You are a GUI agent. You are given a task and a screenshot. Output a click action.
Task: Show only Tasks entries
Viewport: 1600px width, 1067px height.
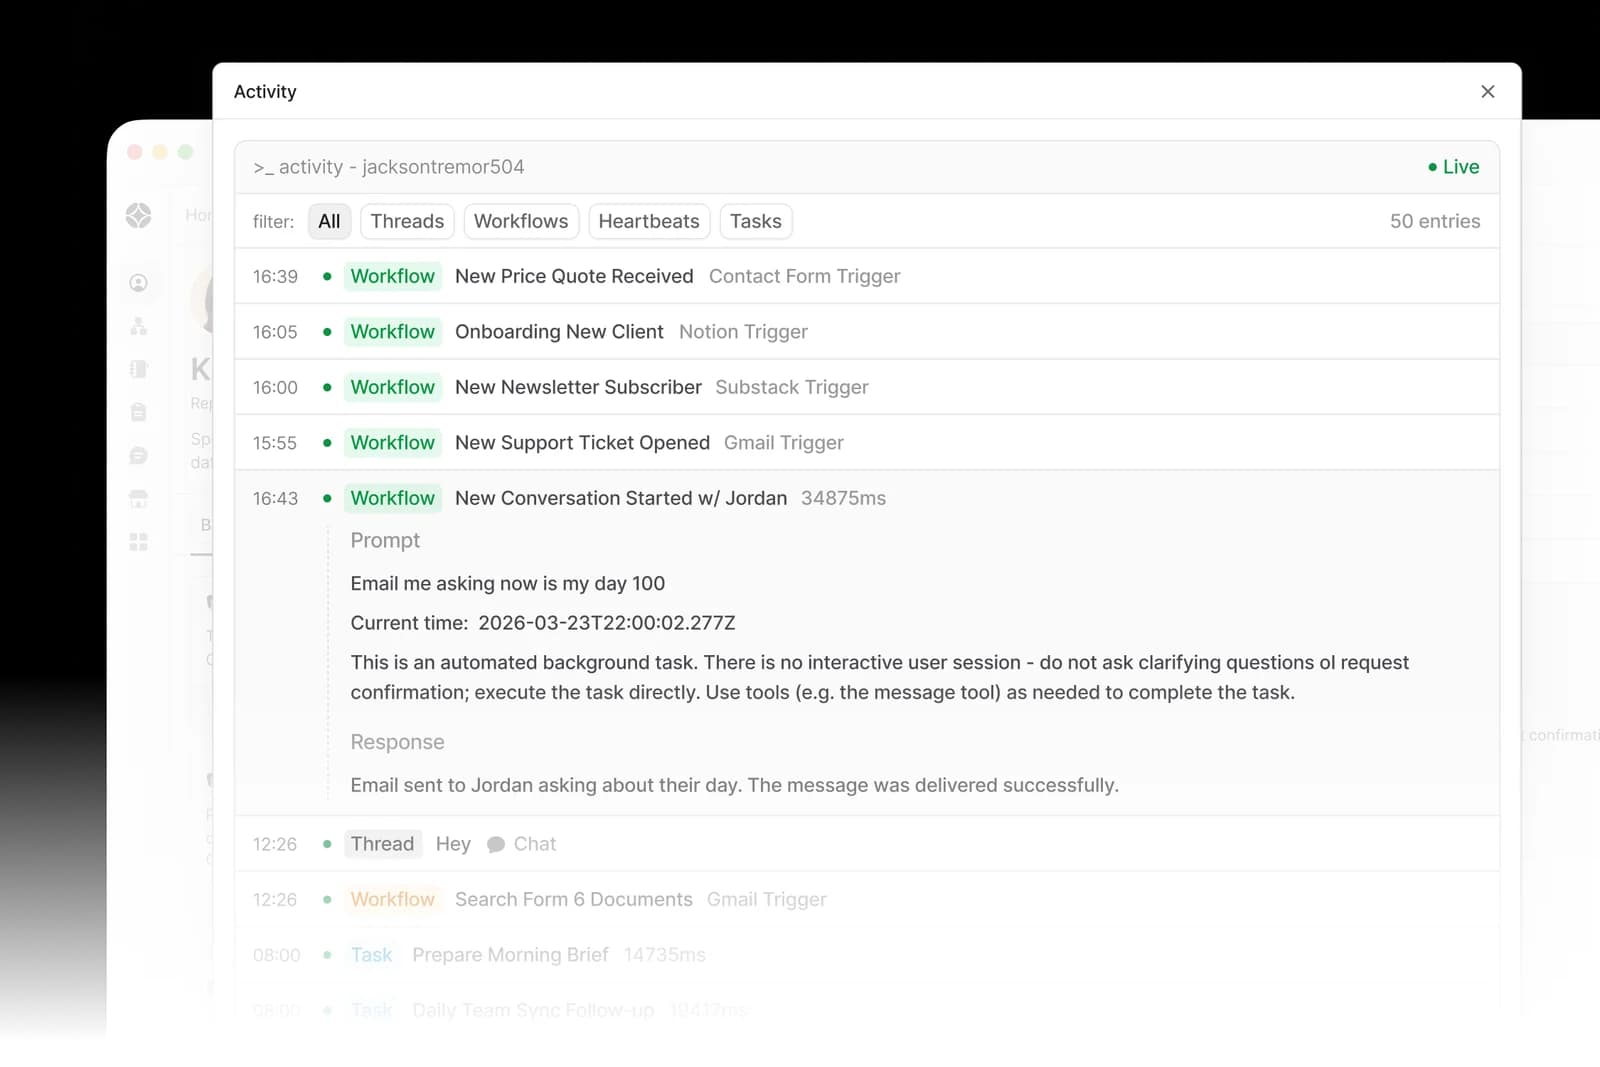point(756,221)
